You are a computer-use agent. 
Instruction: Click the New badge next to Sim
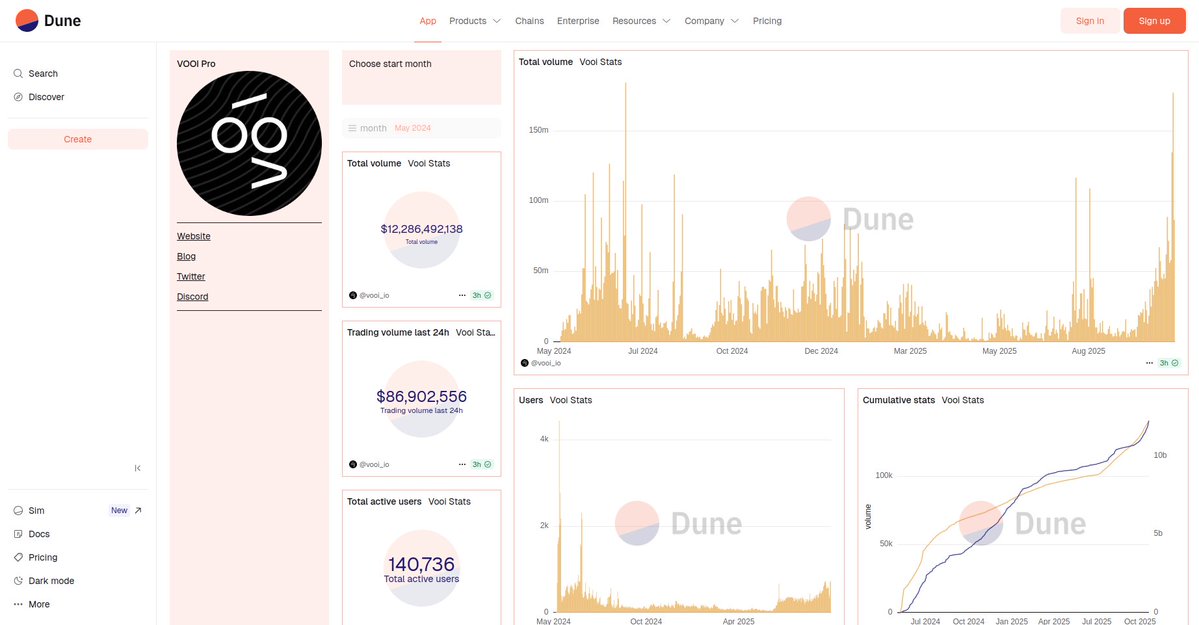click(x=119, y=510)
